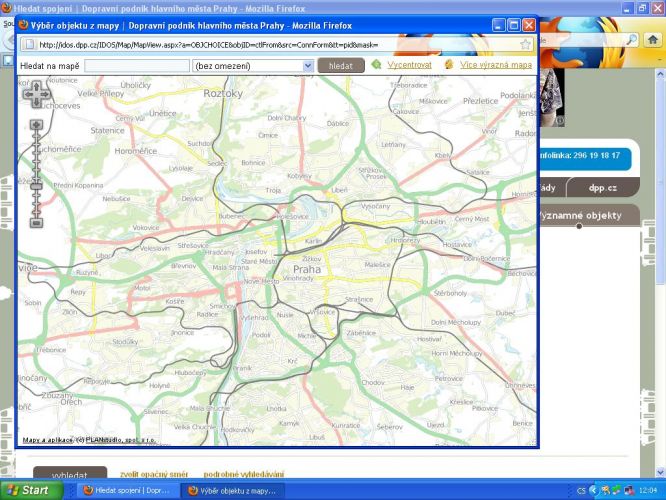Click the search magnifier in main Firefox window
Image resolution: width=666 pixels, height=500 pixels.
[x=632, y=40]
